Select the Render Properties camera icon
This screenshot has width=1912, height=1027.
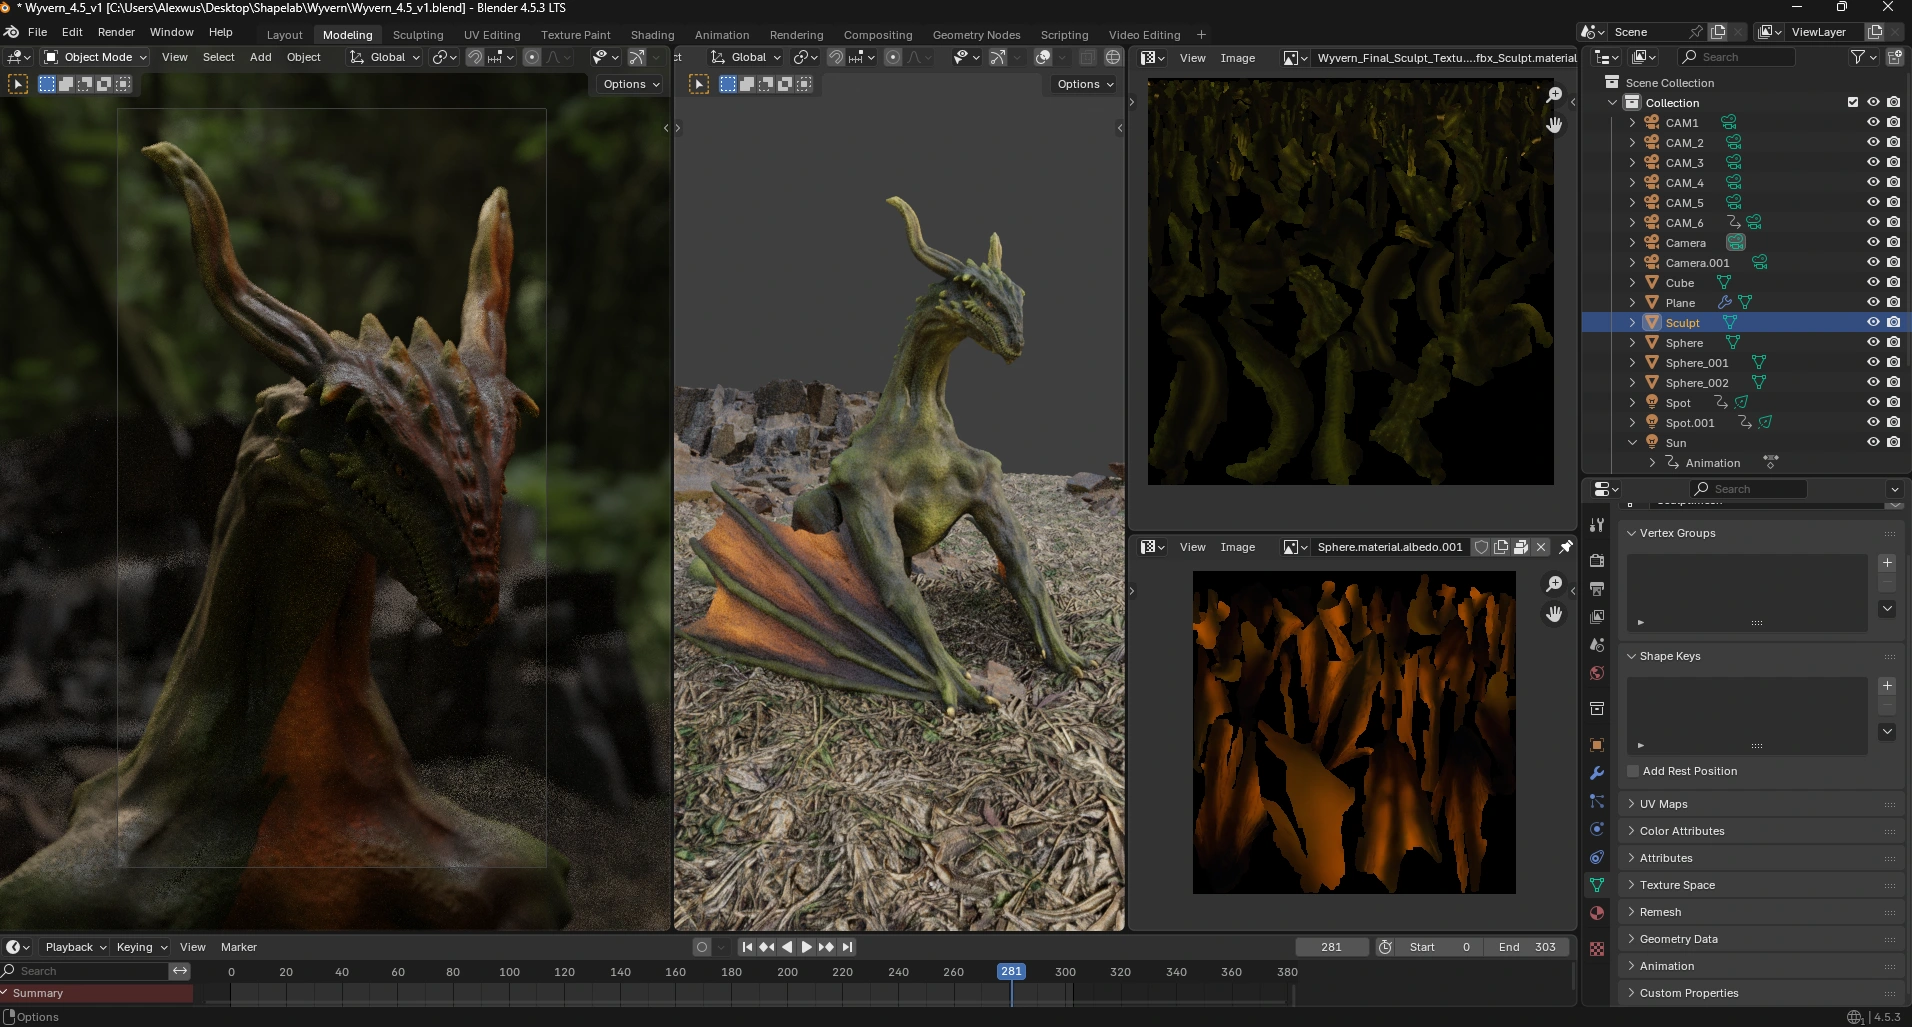tap(1597, 561)
